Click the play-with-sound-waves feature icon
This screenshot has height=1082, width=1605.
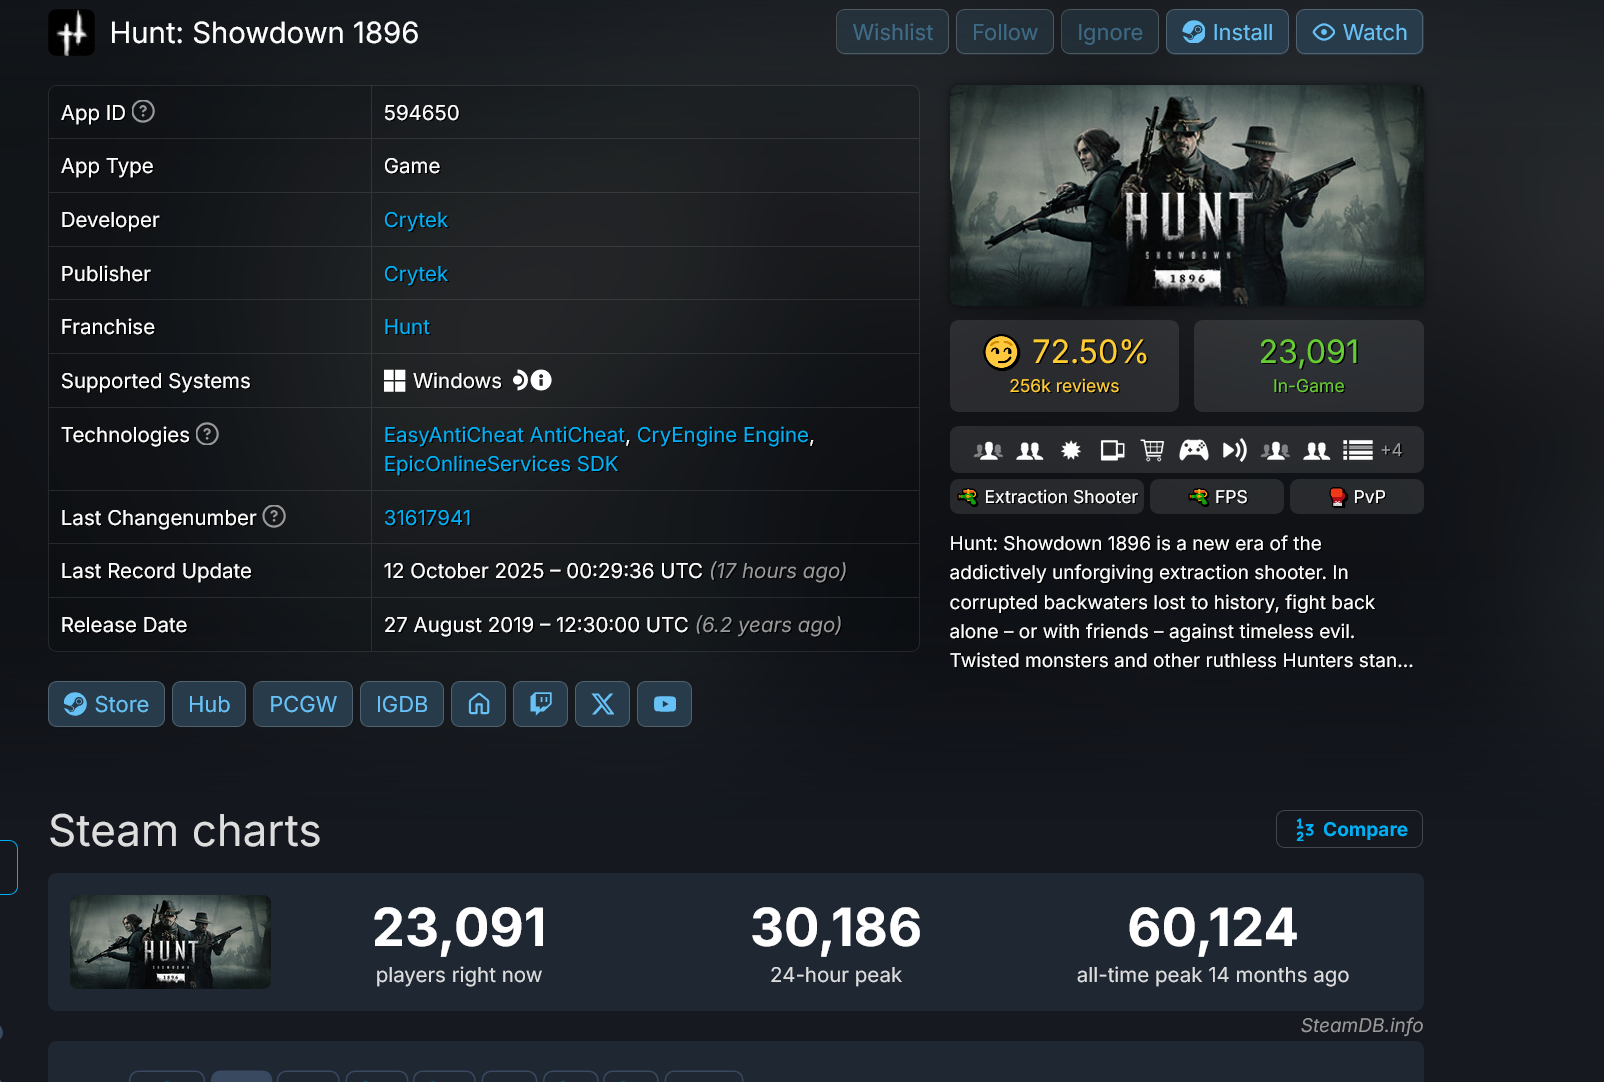[1235, 450]
